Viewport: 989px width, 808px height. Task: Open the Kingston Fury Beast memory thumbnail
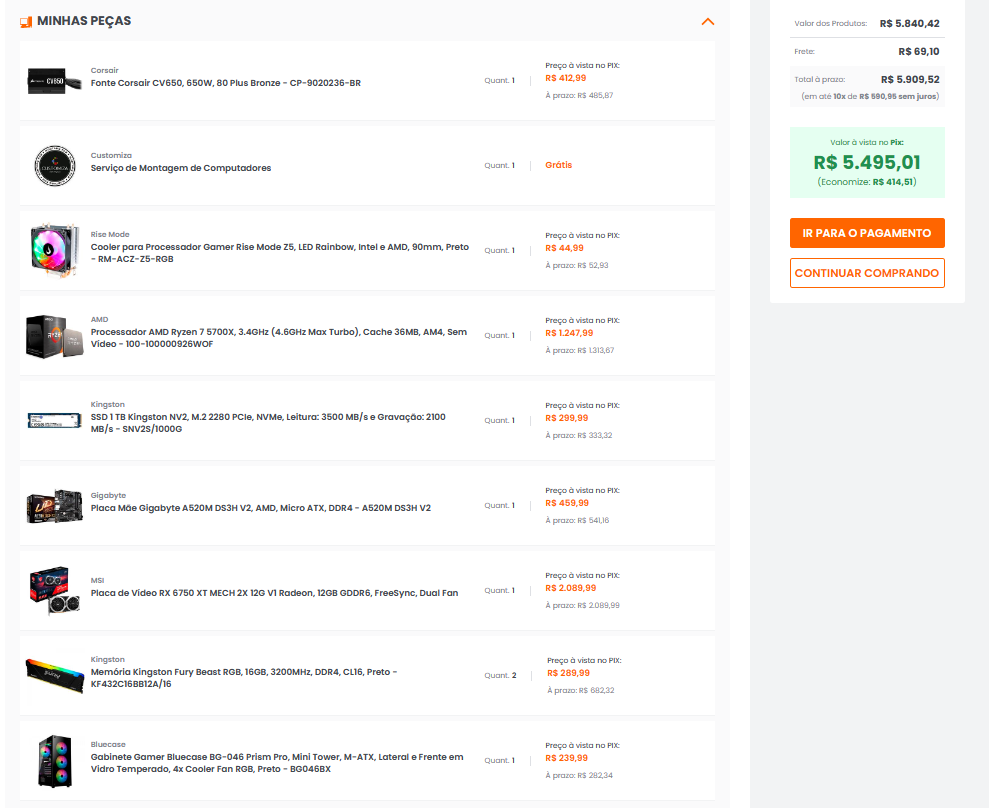55,676
